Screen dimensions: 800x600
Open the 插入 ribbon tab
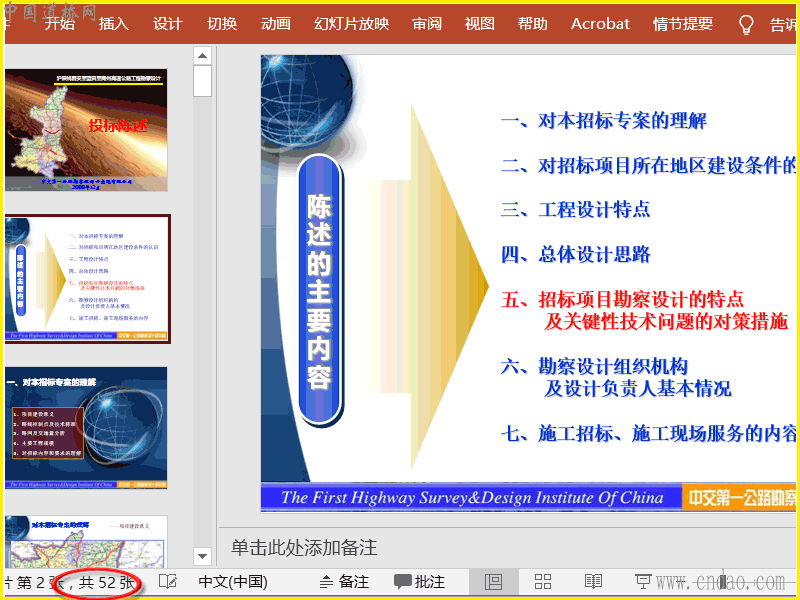(113, 23)
